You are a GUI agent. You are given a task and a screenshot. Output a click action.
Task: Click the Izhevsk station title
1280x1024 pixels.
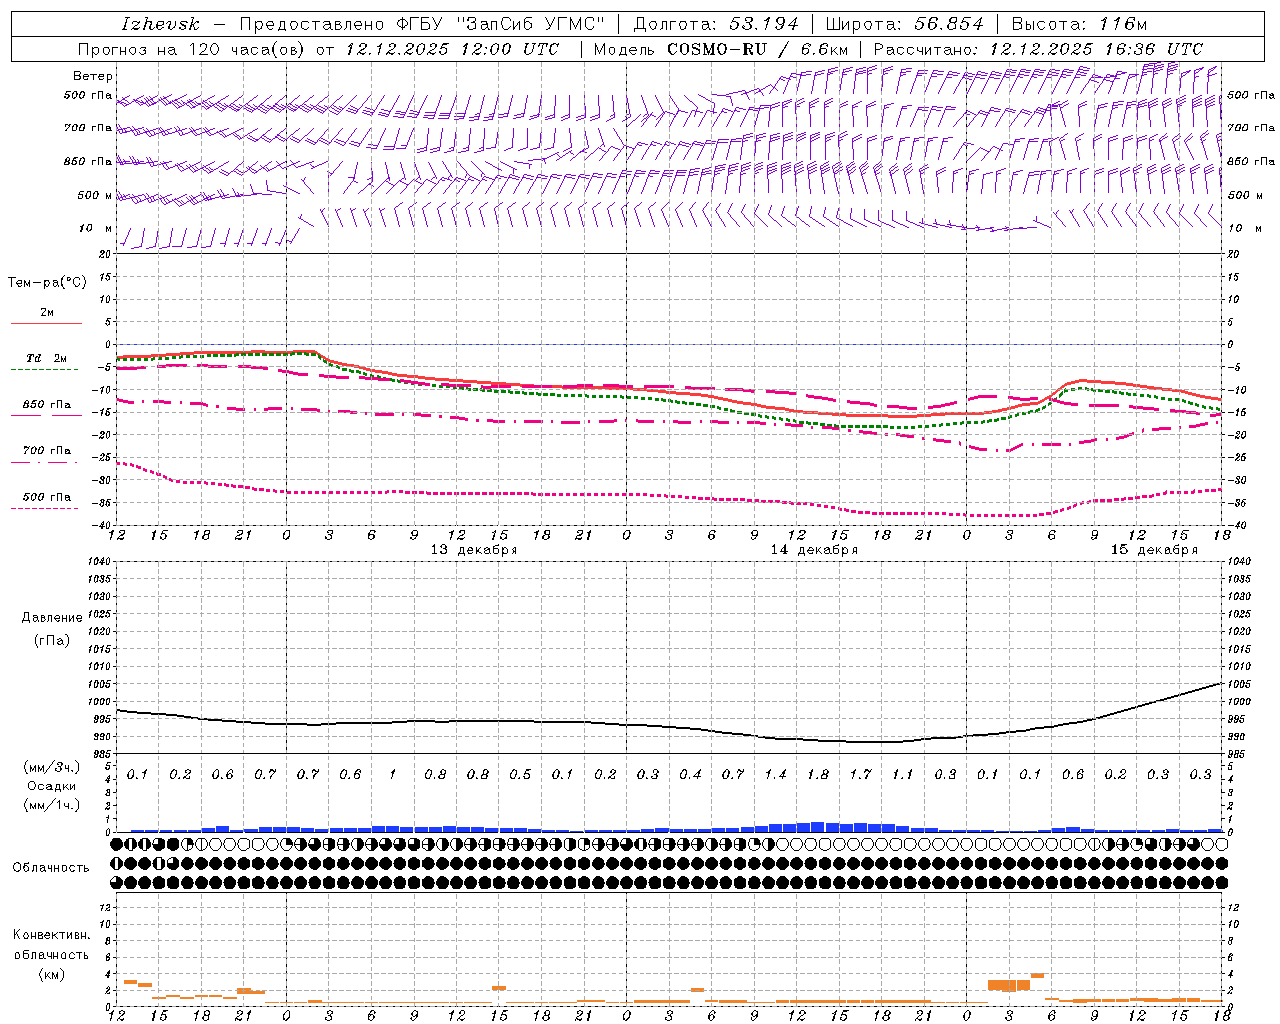[x=160, y=24]
